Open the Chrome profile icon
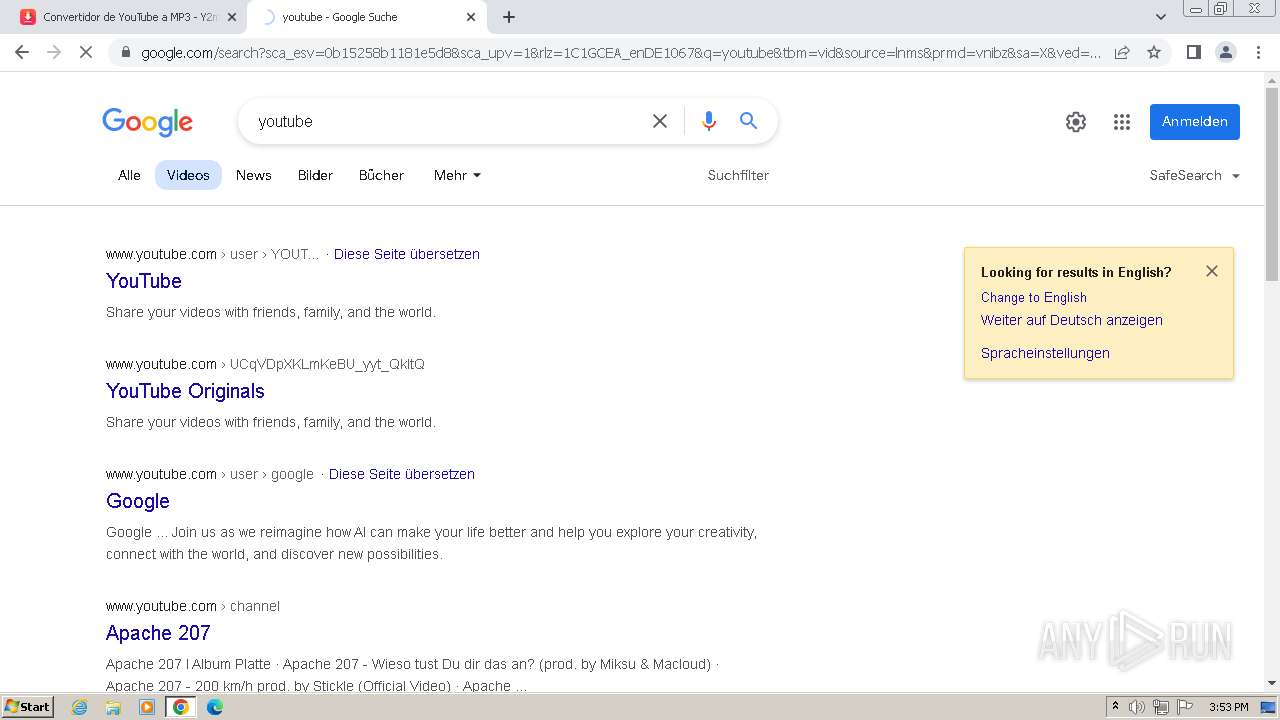 coord(1225,52)
